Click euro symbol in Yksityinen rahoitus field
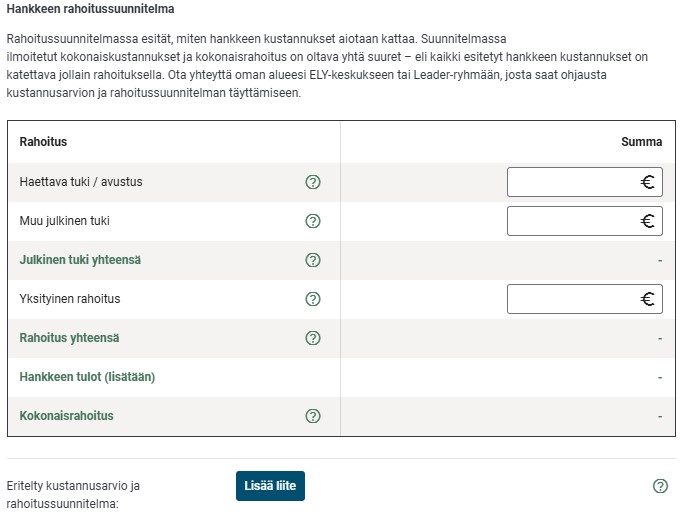Image resolution: width=688 pixels, height=526 pixels. tap(647, 299)
